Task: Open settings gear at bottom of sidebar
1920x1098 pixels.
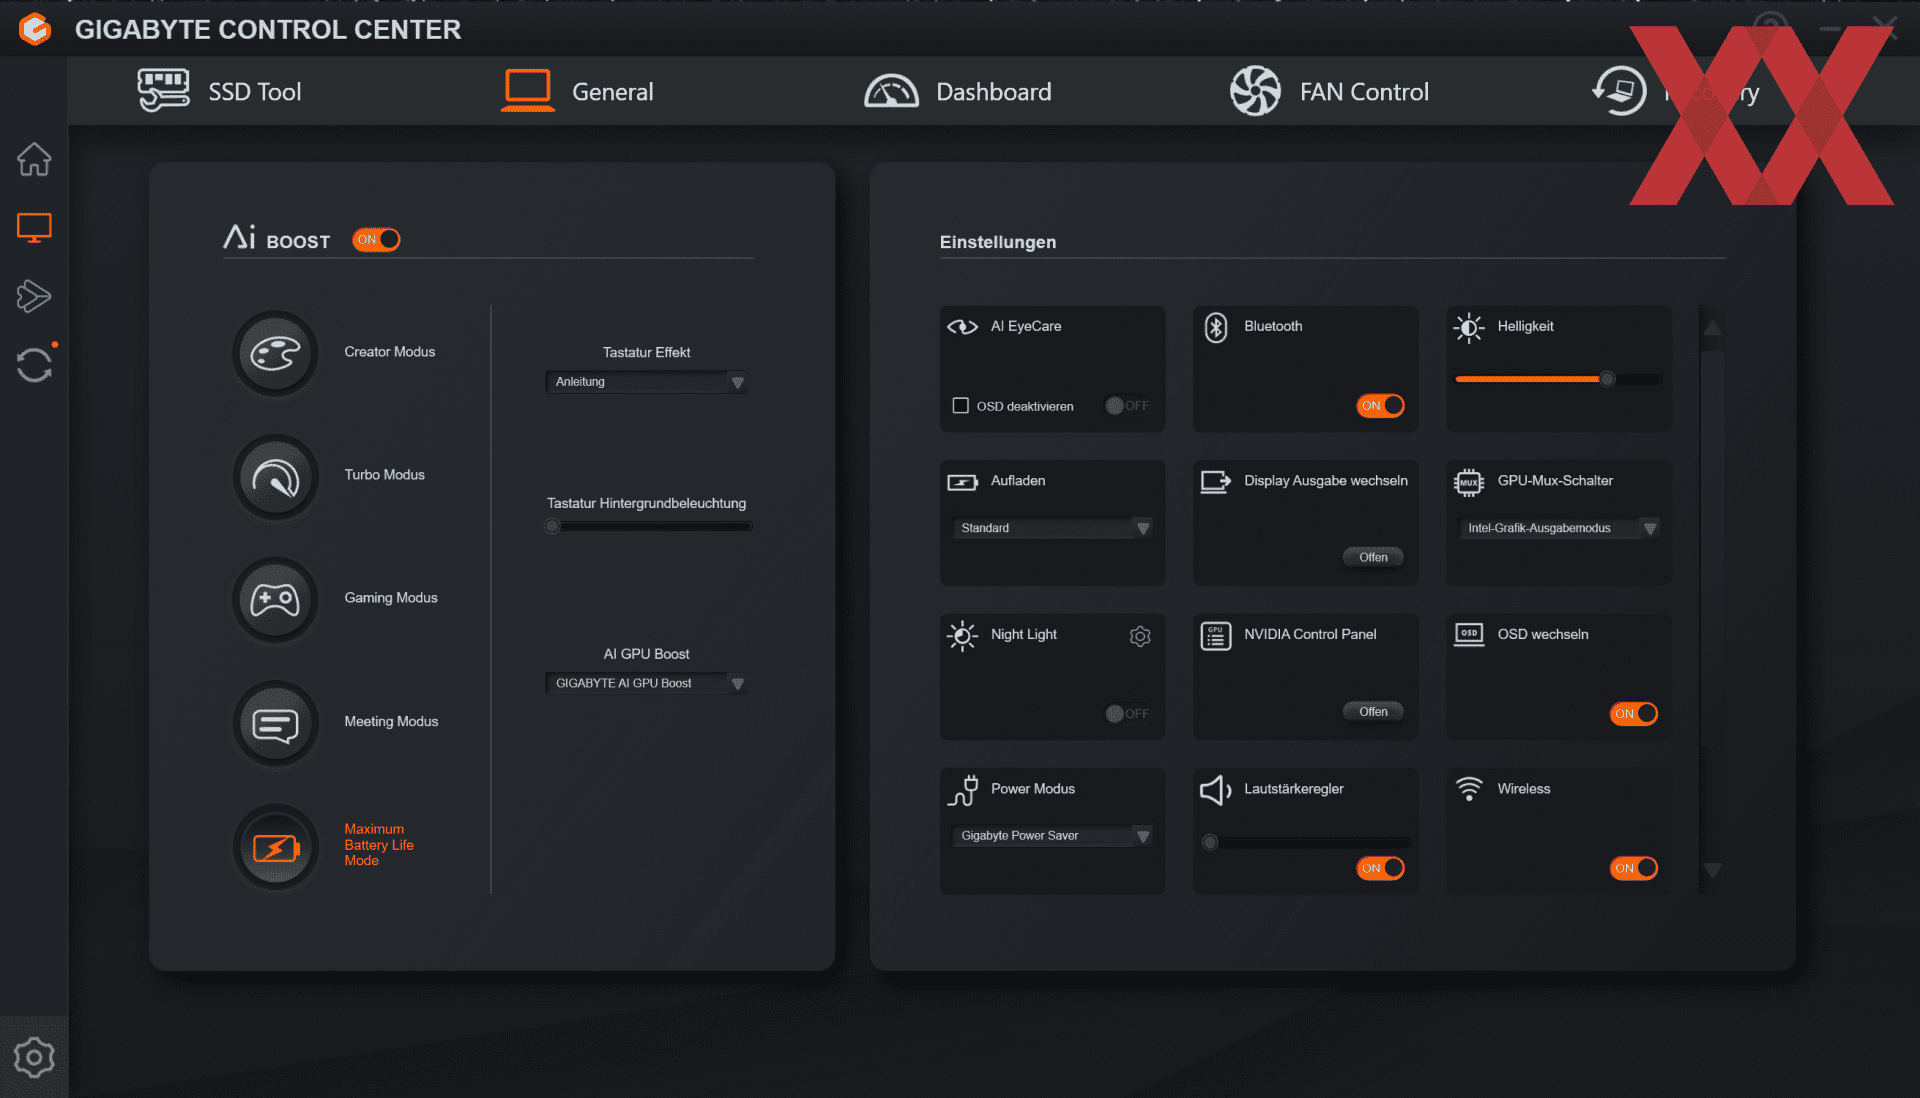Action: (x=34, y=1057)
